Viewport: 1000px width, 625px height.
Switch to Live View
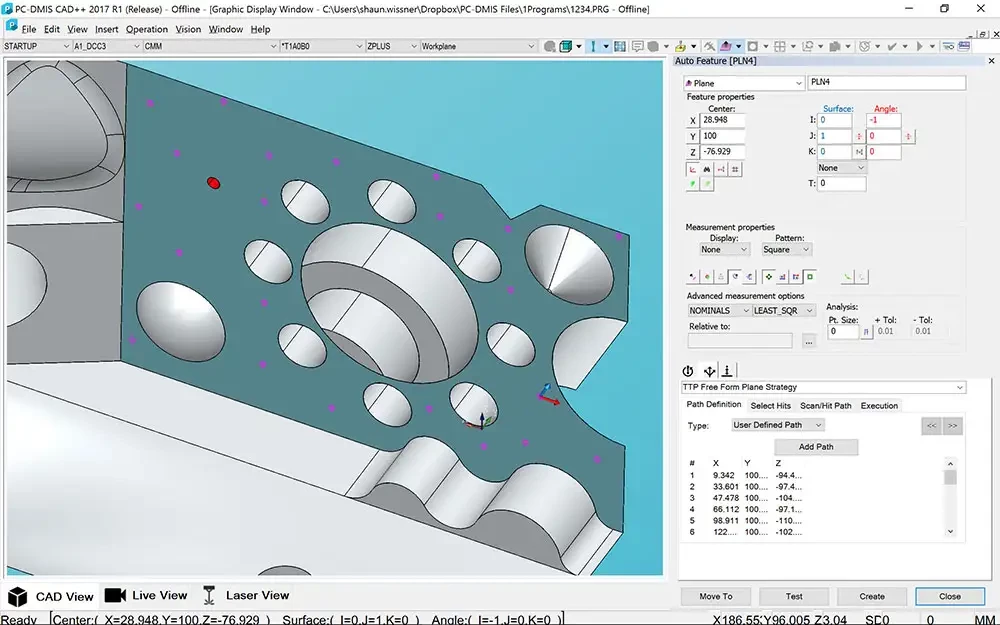tap(146, 595)
